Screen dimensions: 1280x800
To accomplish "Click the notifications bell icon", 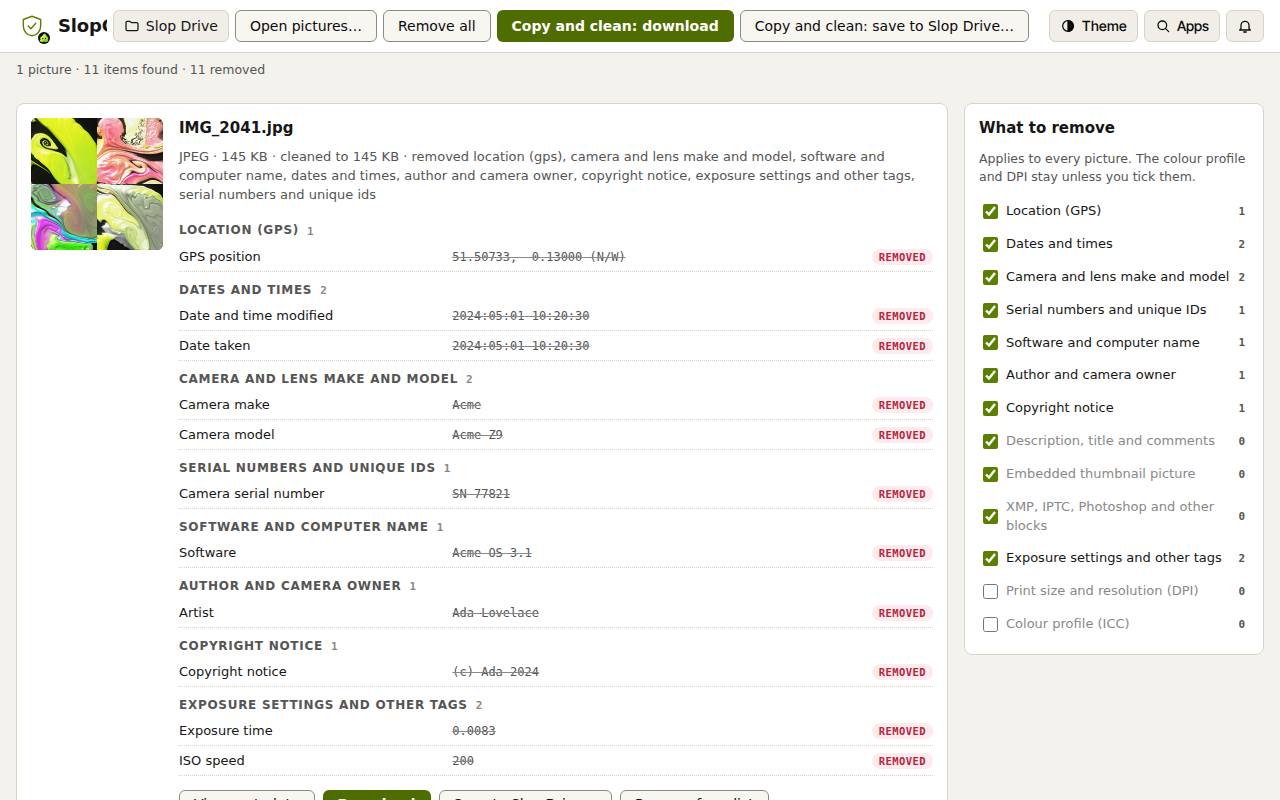I will coord(1245,26).
